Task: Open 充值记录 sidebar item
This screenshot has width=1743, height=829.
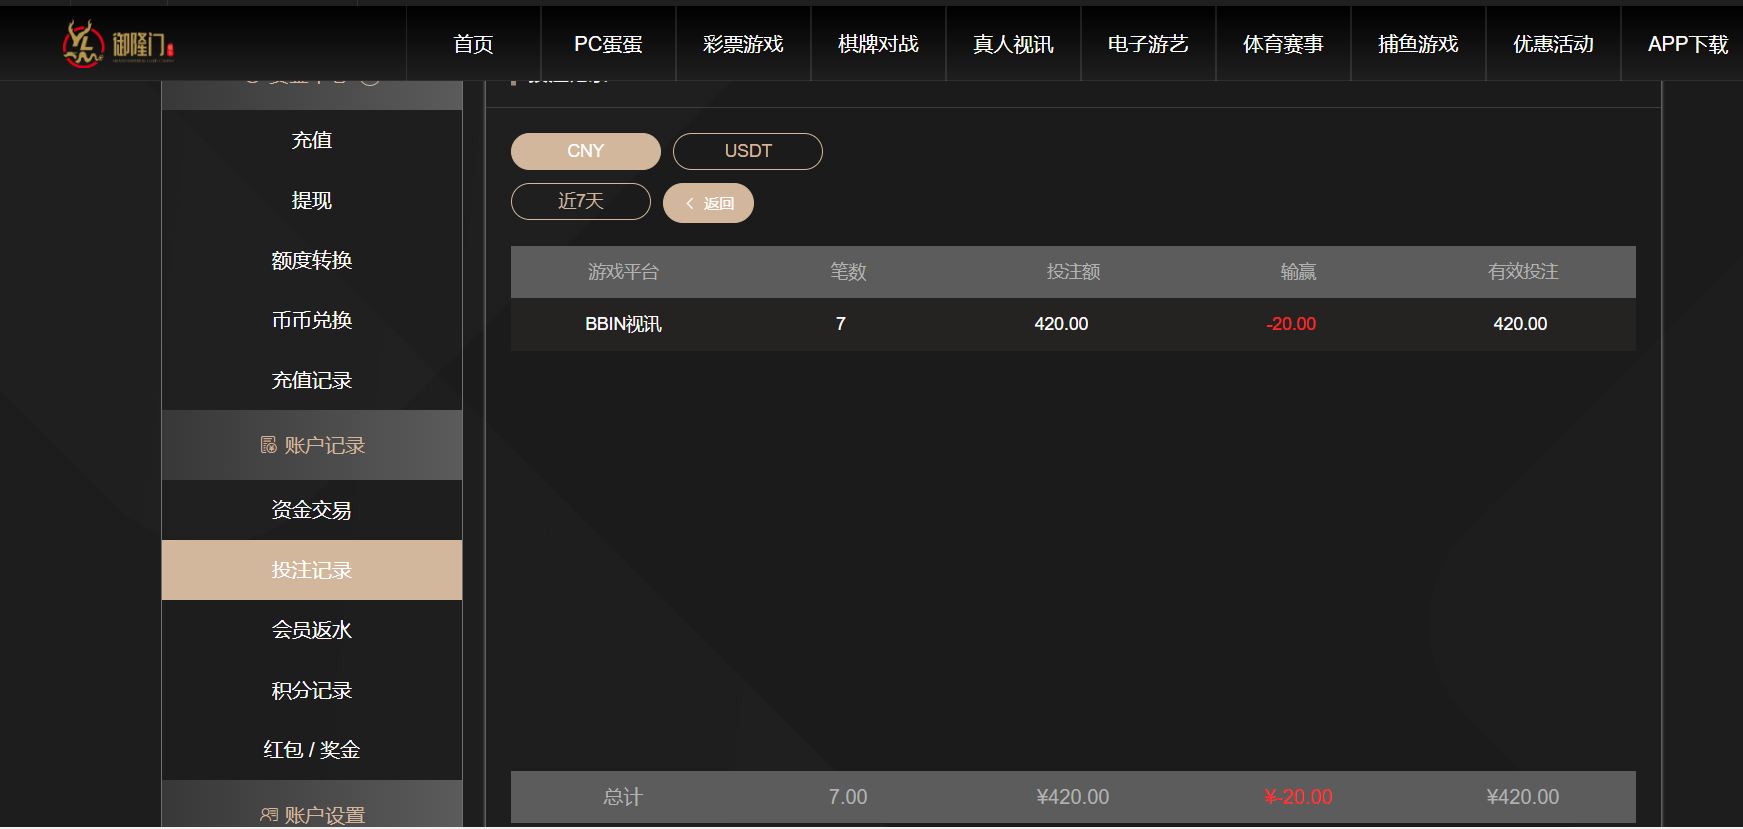Action: (x=312, y=380)
